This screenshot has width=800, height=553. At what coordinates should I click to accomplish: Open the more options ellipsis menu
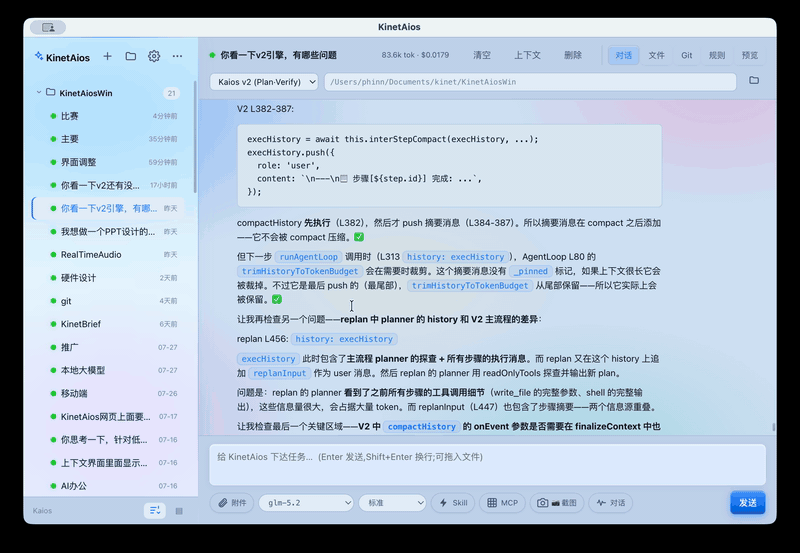pyautogui.click(x=177, y=56)
